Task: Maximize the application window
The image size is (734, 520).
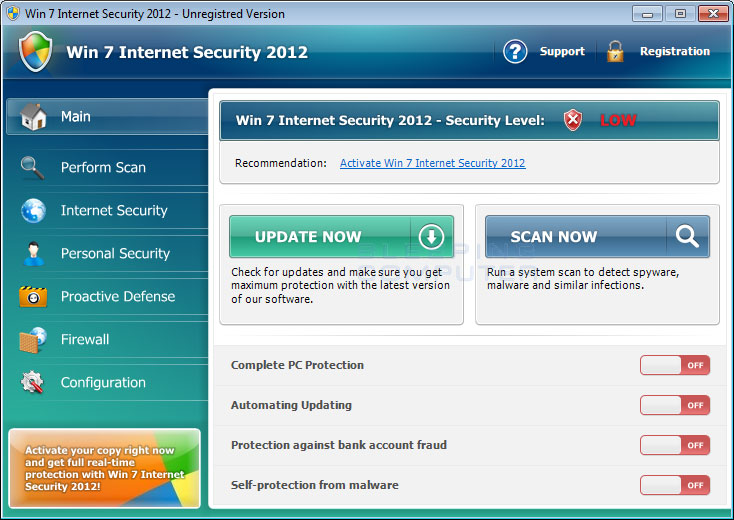Action: pyautogui.click(x=680, y=14)
